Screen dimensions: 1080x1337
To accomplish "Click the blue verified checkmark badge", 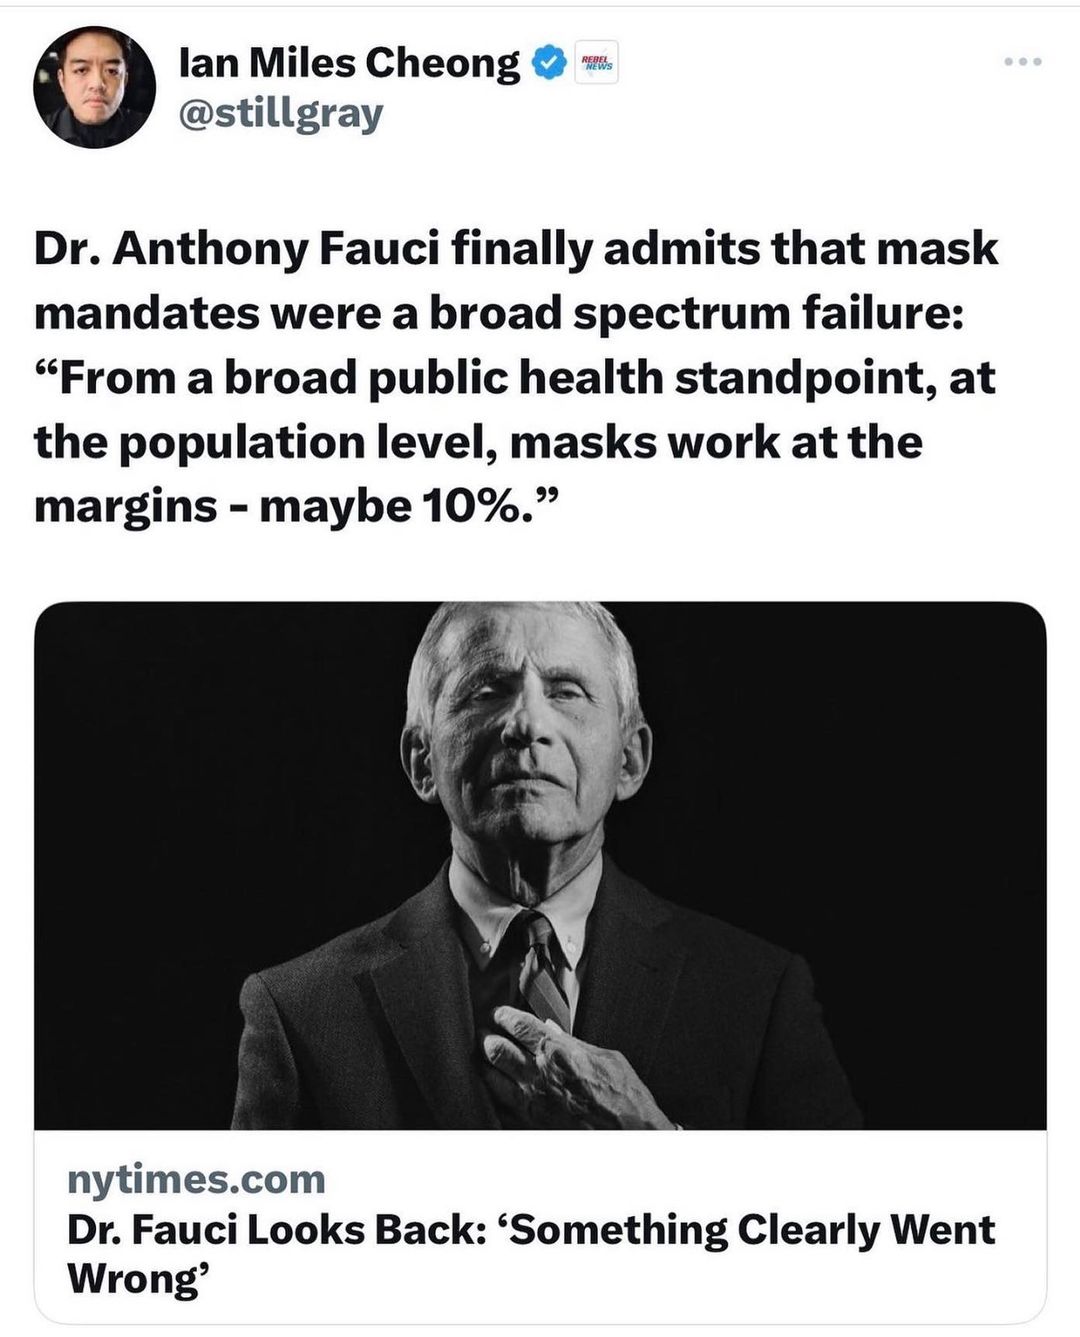I will tap(547, 63).
